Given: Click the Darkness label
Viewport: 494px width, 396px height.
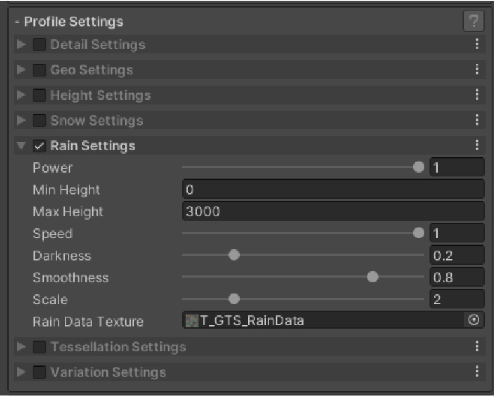Looking at the screenshot, I should coord(62,256).
